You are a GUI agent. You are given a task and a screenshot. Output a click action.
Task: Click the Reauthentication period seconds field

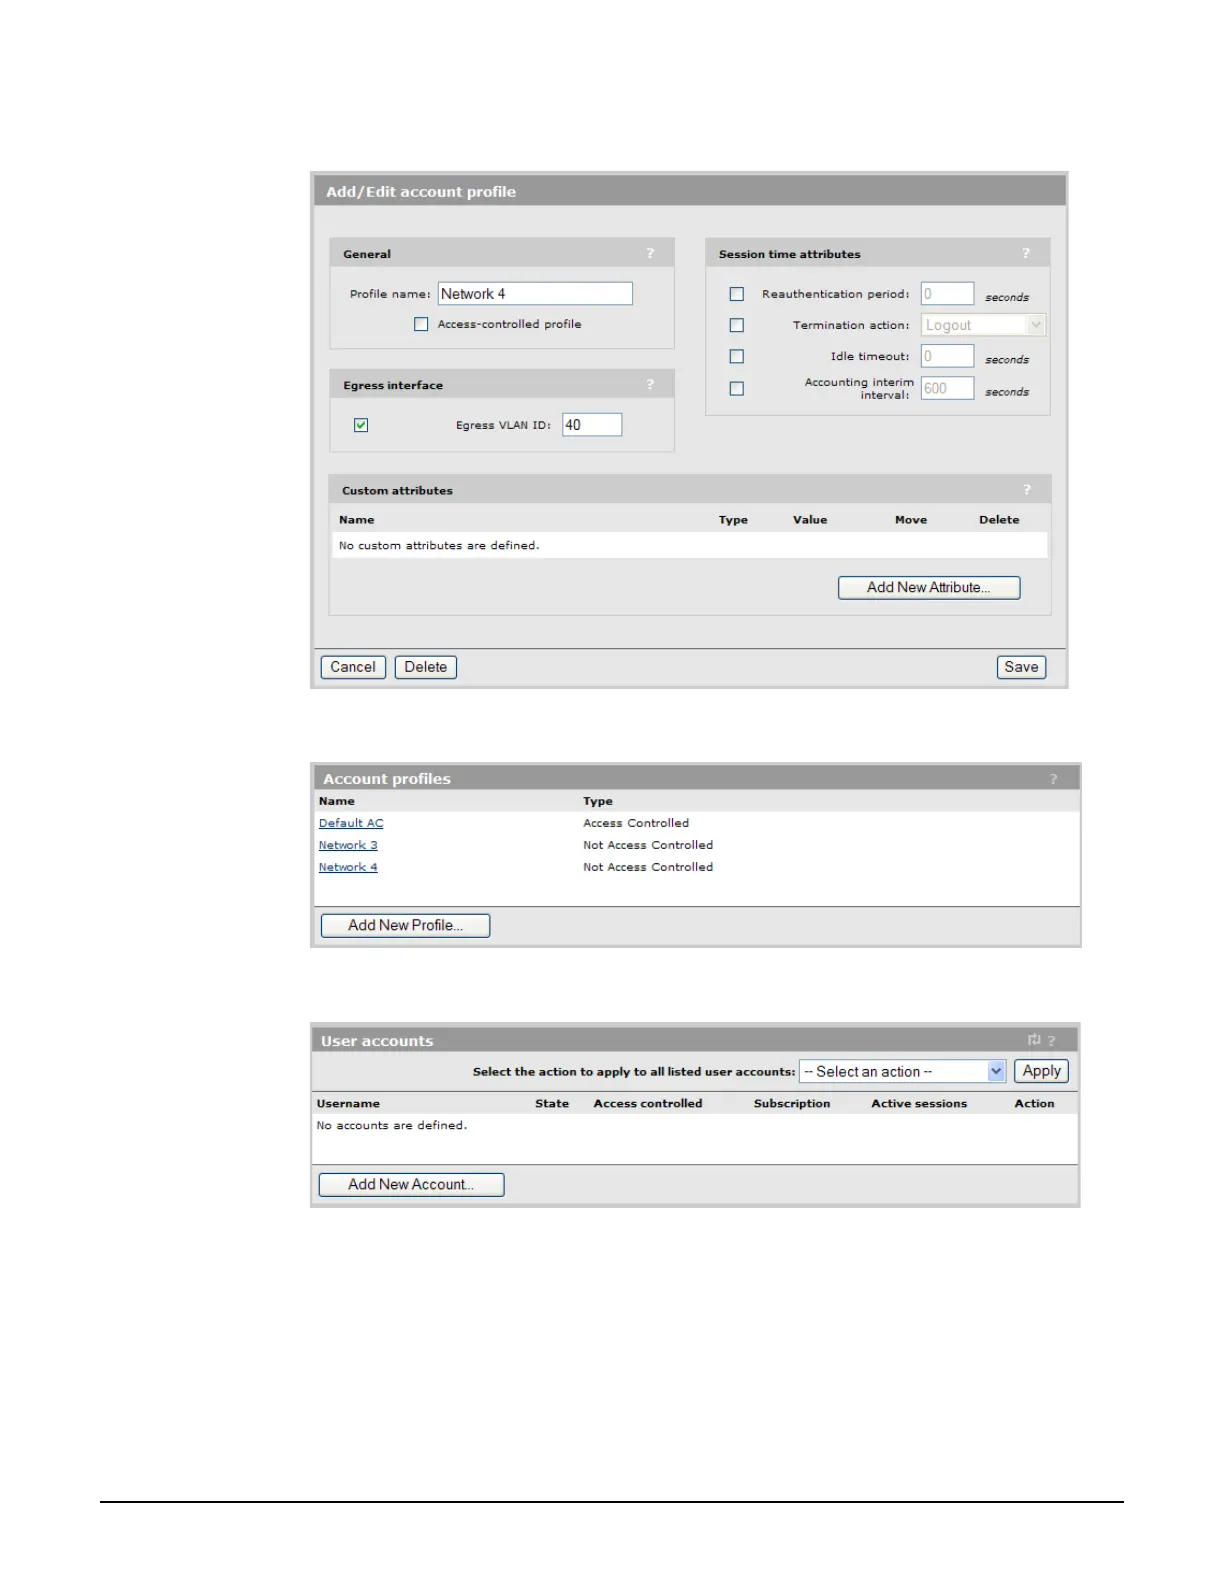point(947,294)
